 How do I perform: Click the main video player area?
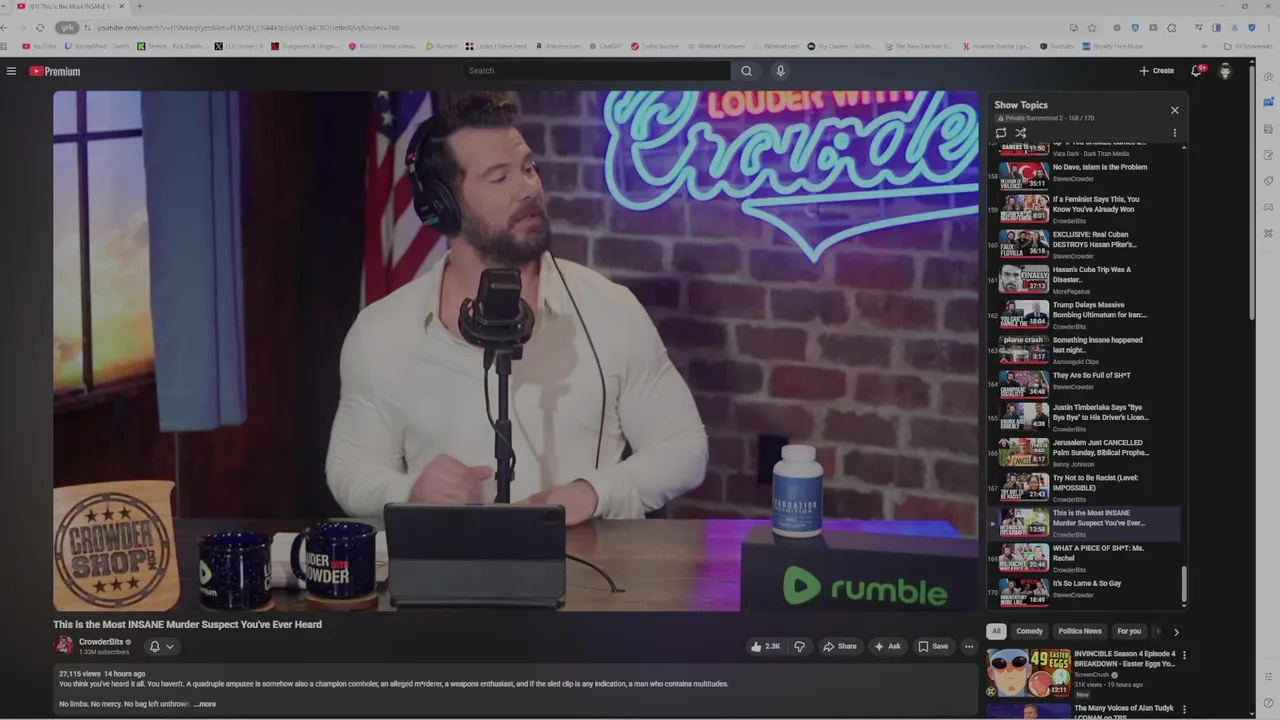click(516, 351)
